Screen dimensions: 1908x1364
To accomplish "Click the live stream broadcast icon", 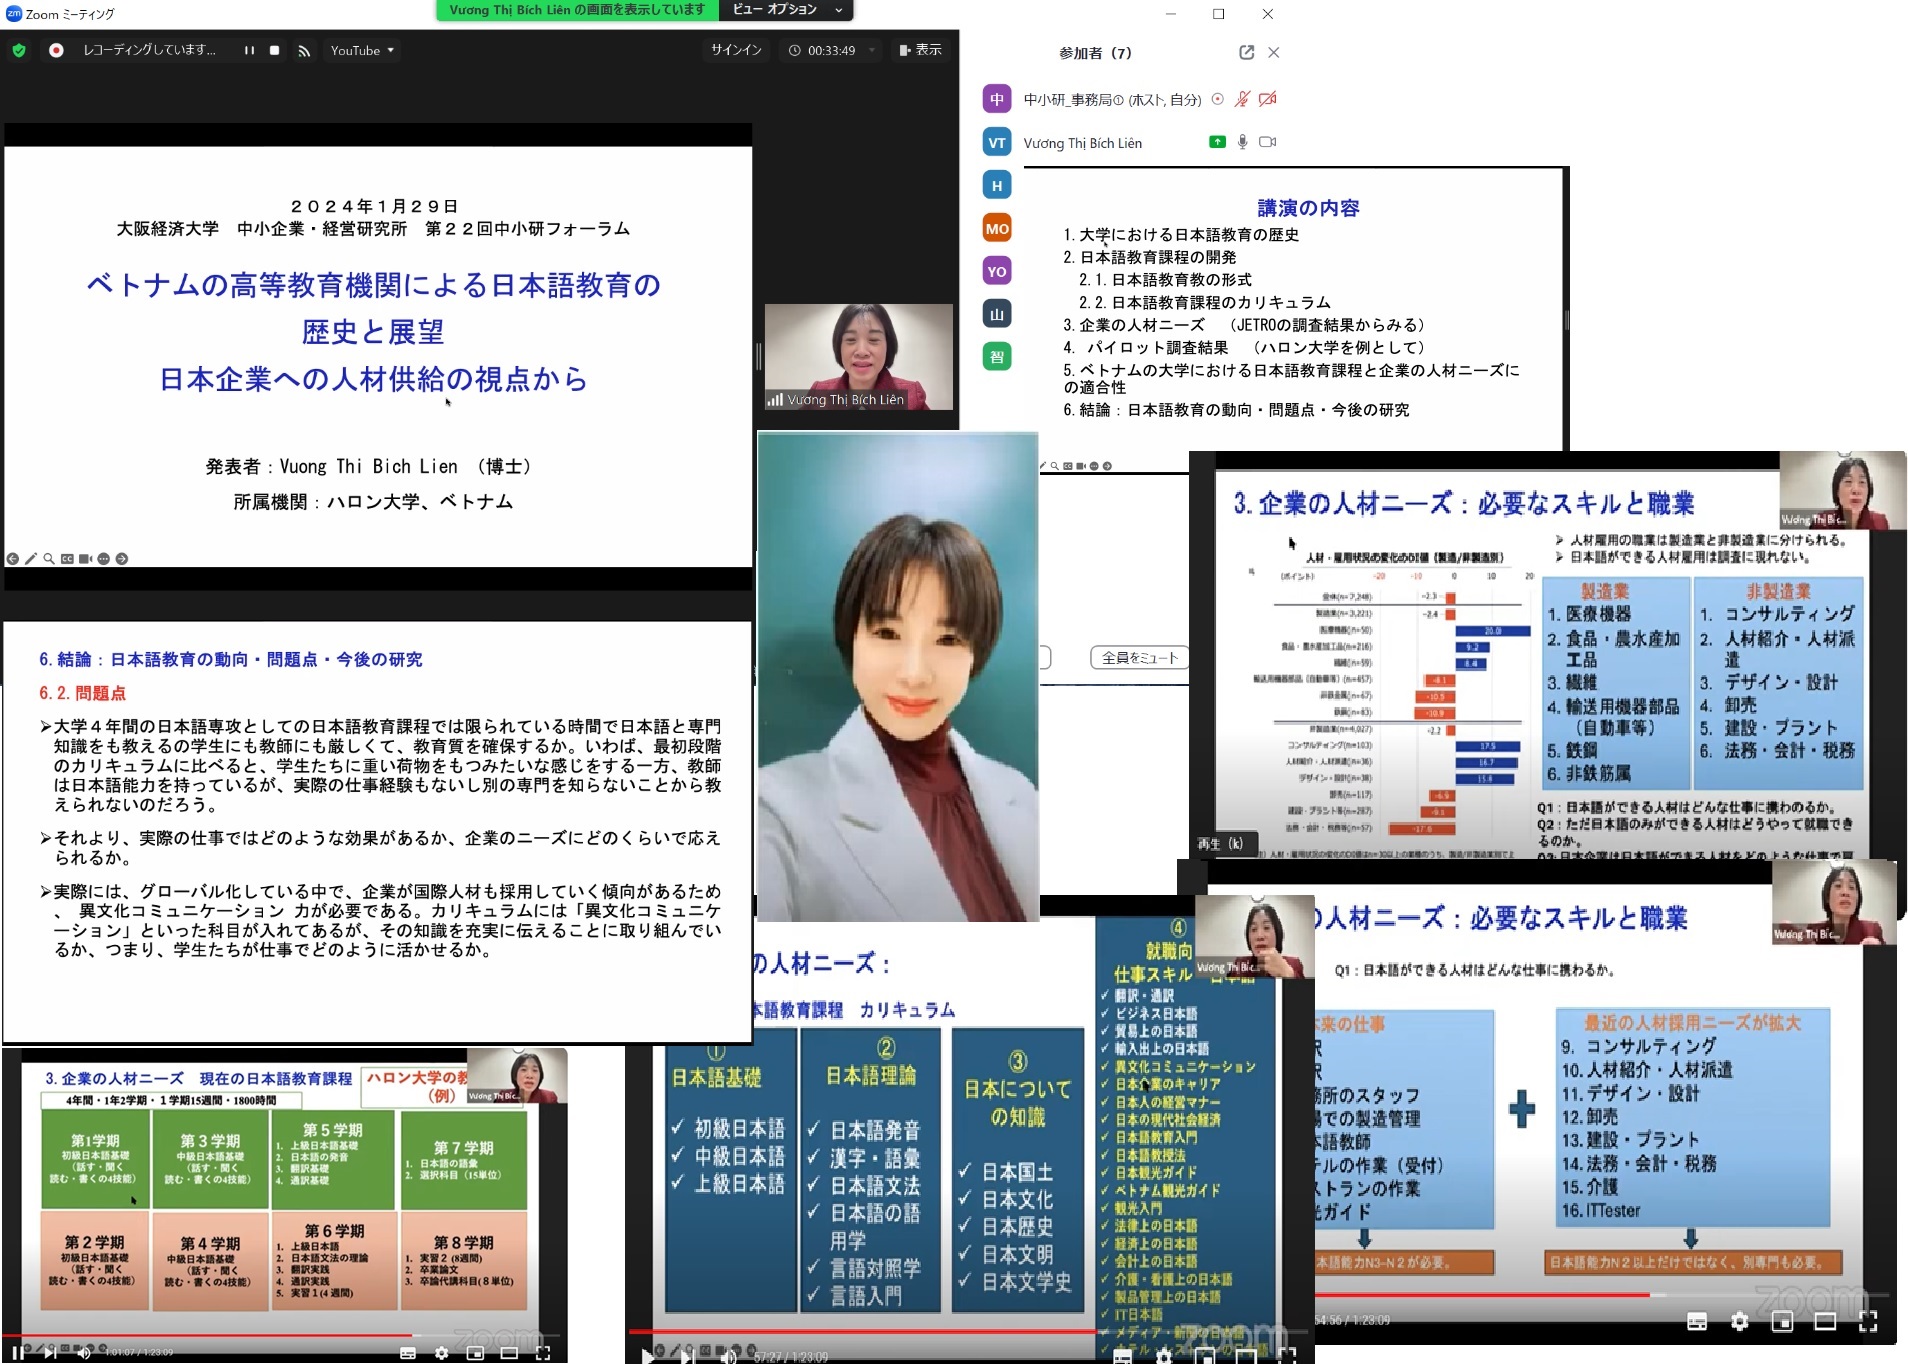I will tap(304, 50).
